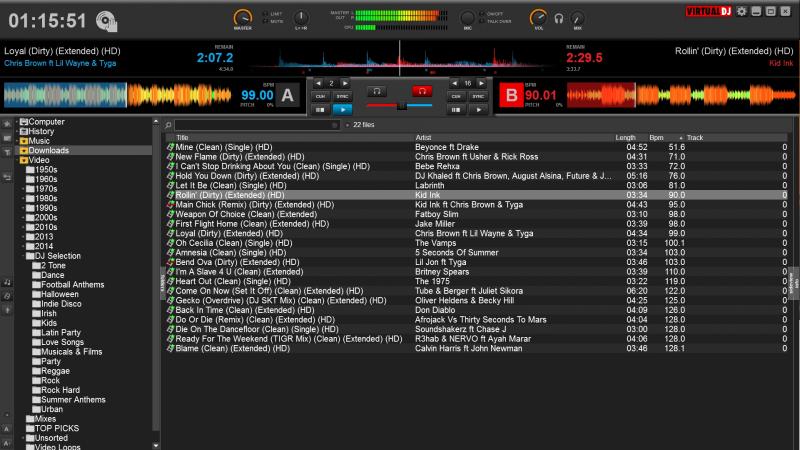800x450 pixels.
Task: Pause deck B using its pause button
Action: pyautogui.click(x=456, y=110)
